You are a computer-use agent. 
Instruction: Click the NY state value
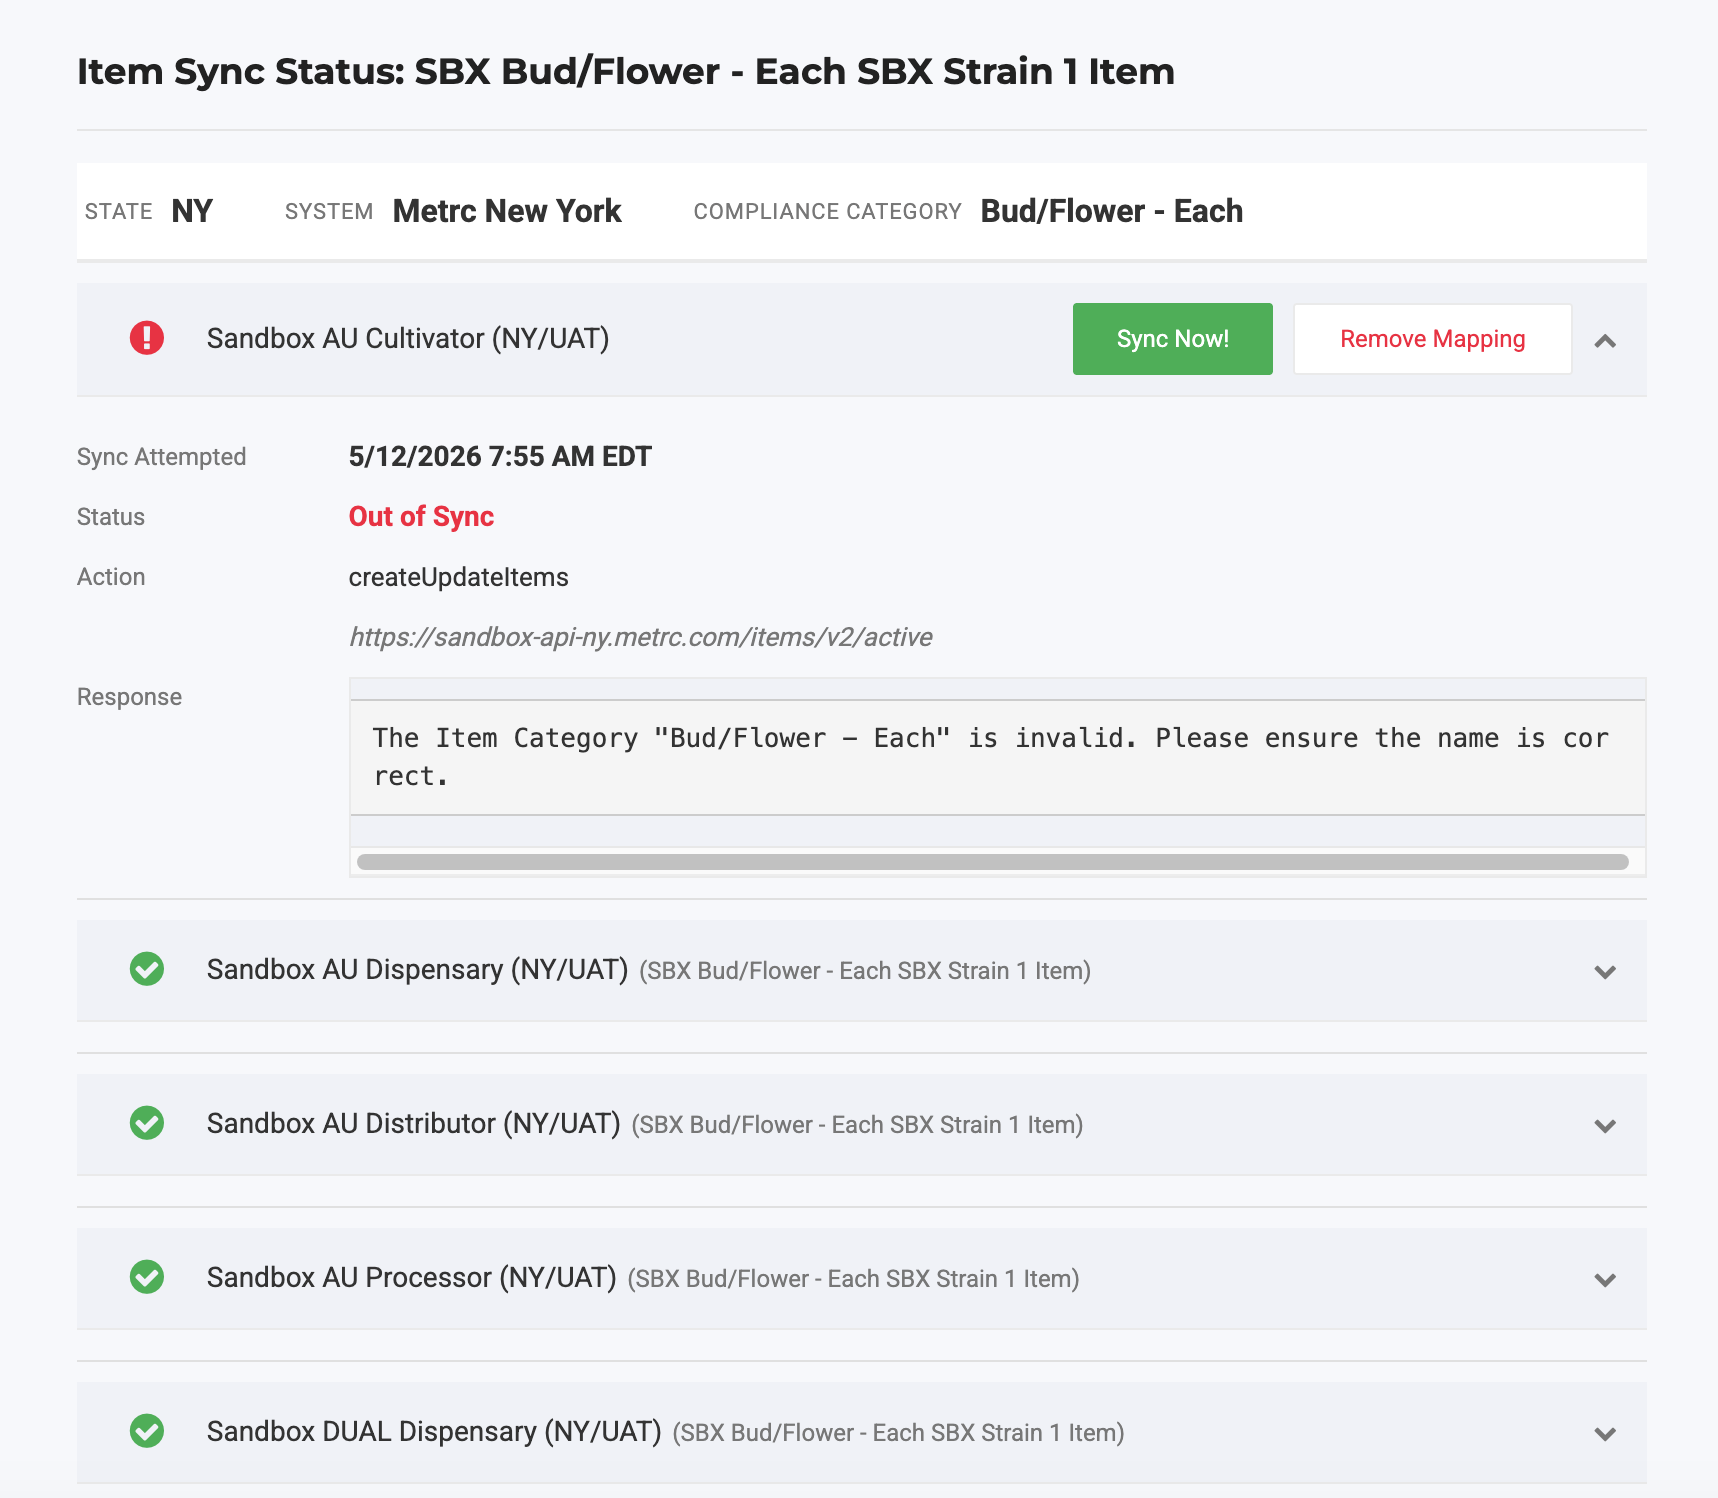click(x=192, y=211)
